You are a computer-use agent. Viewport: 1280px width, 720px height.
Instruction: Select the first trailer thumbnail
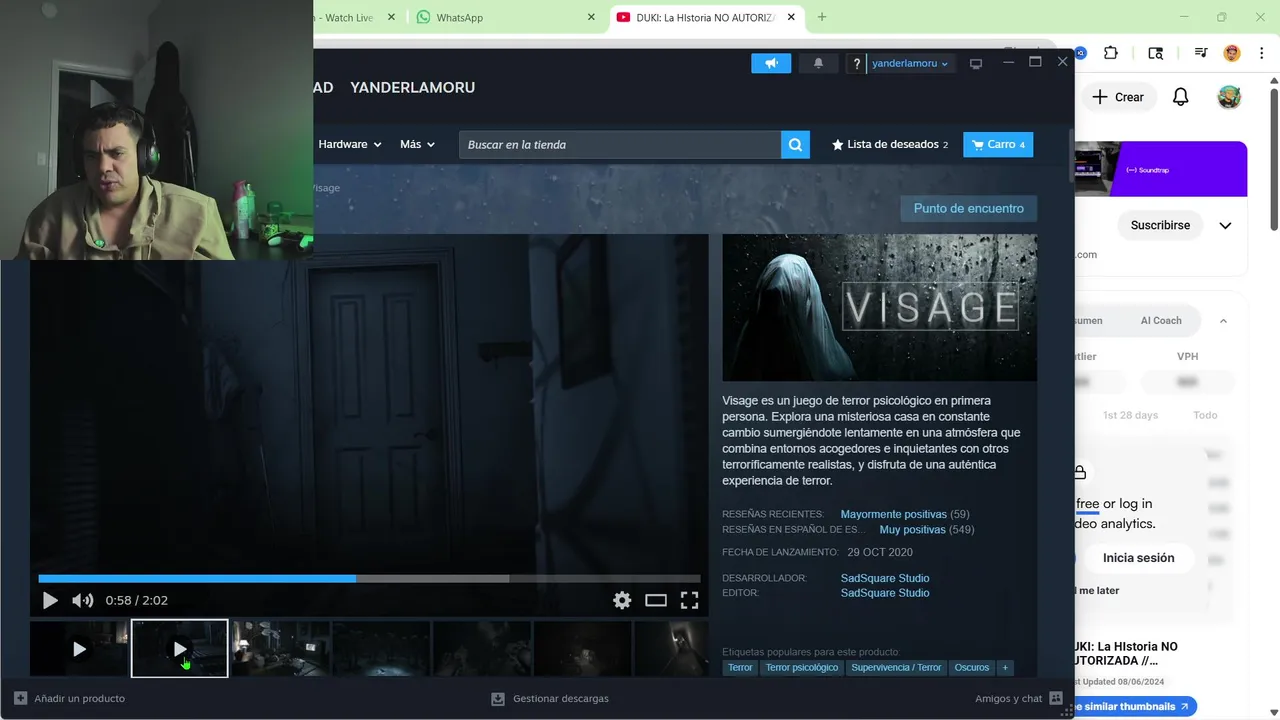tap(79, 649)
